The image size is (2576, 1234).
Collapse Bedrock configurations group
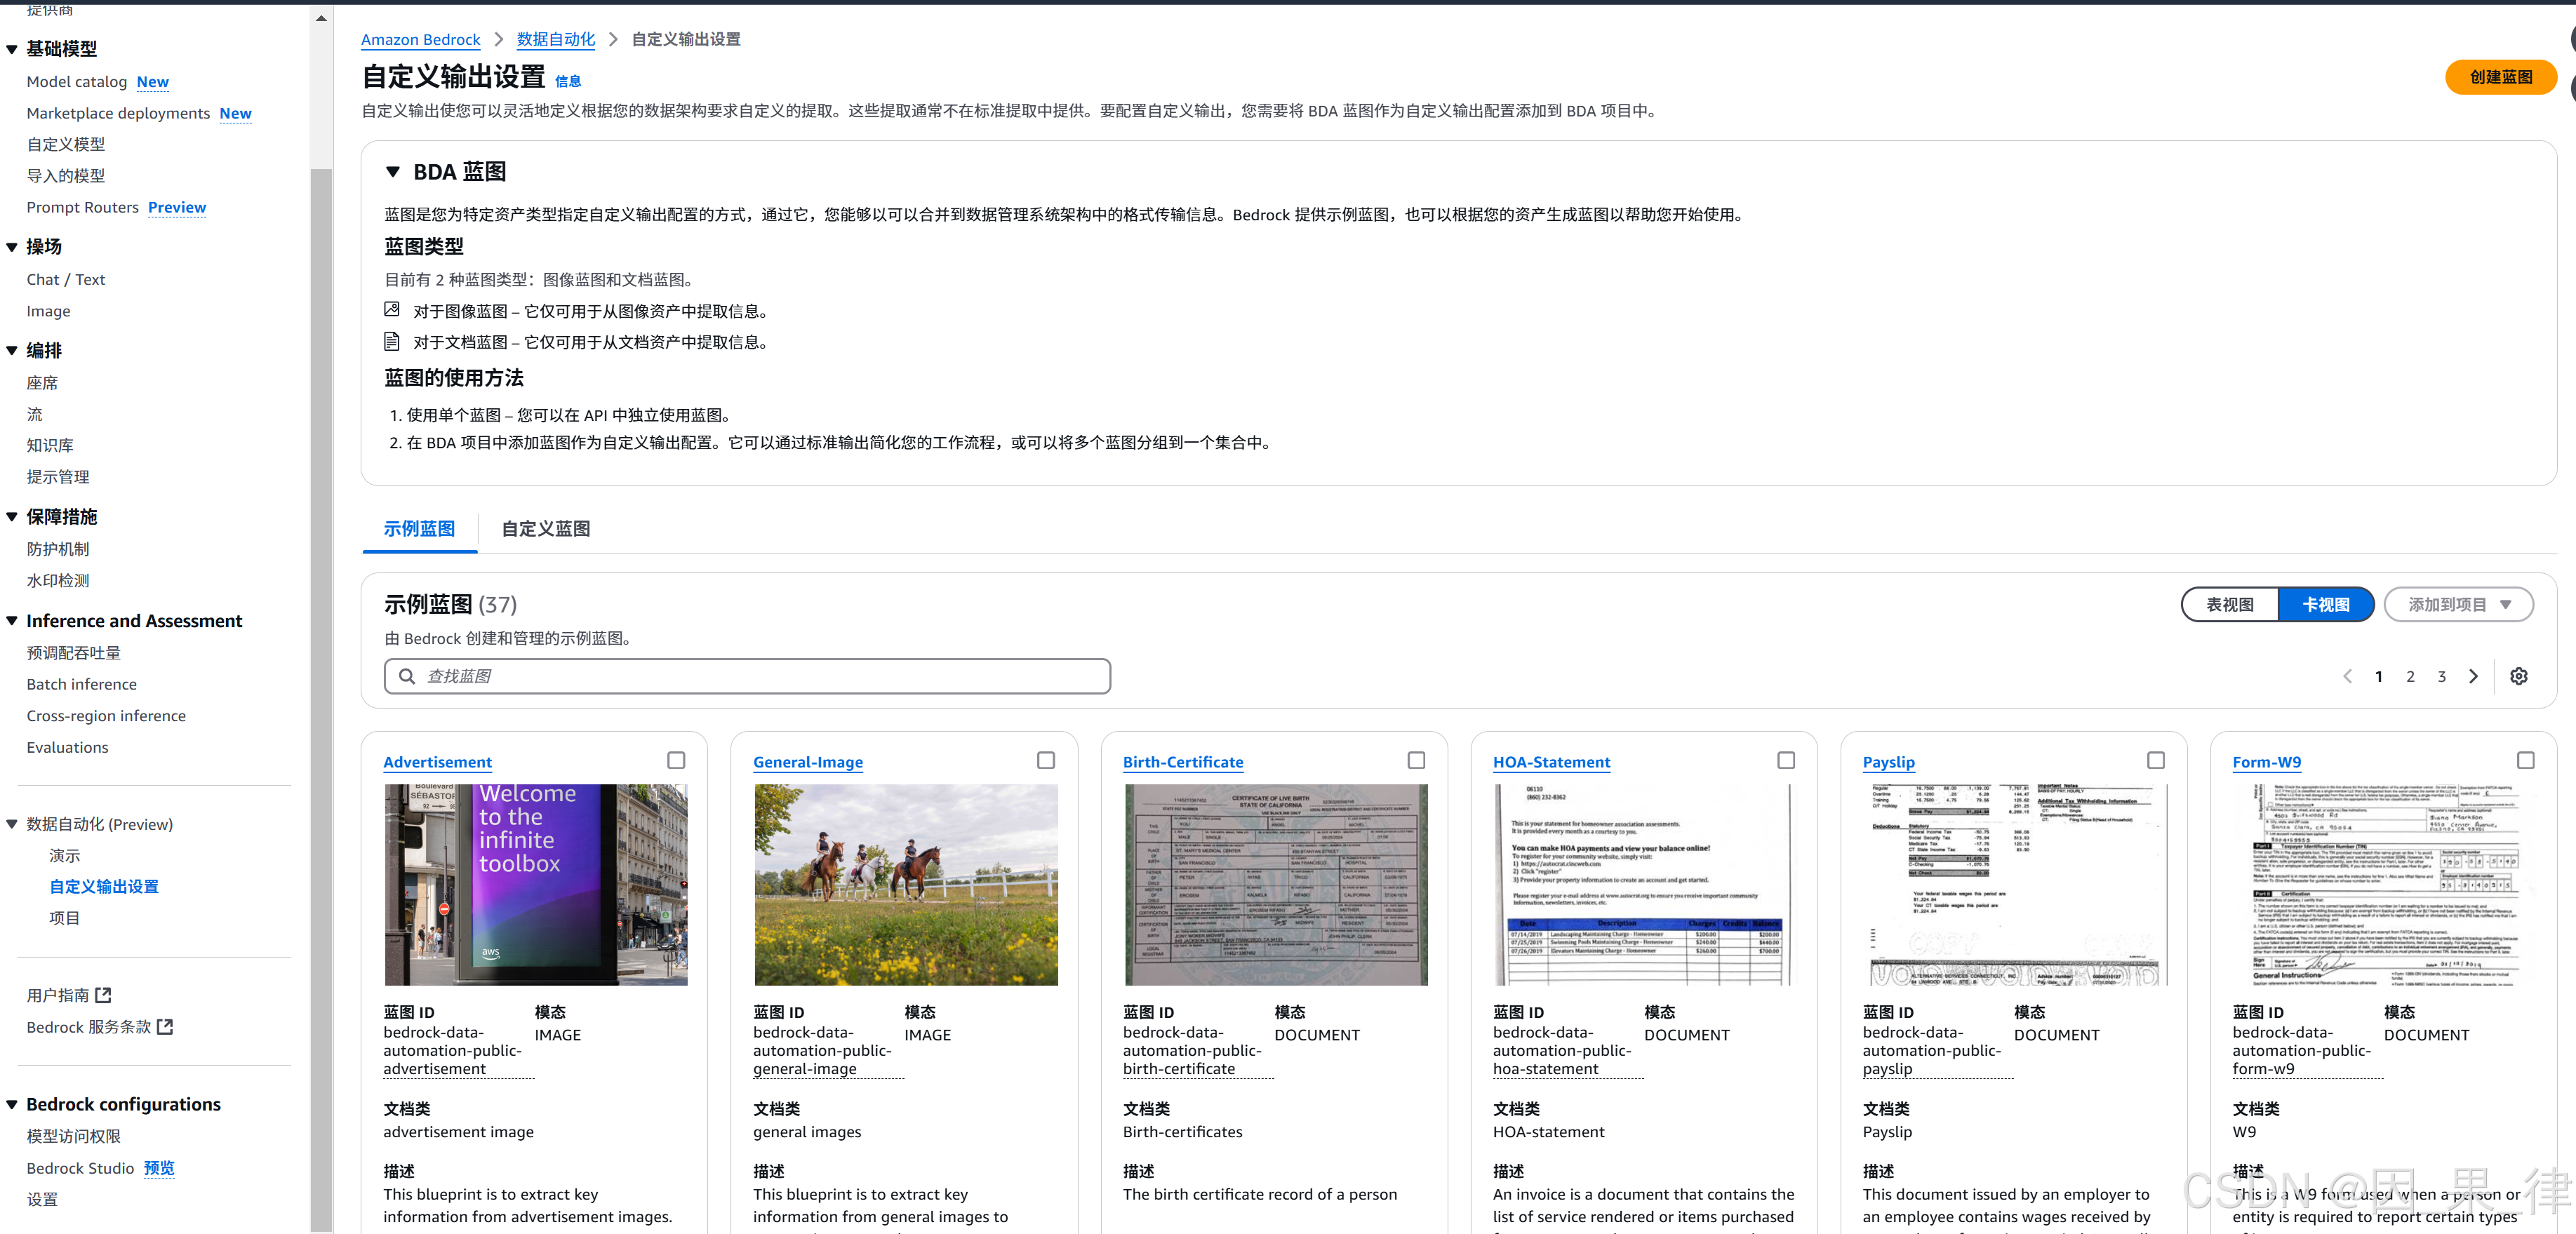12,1104
